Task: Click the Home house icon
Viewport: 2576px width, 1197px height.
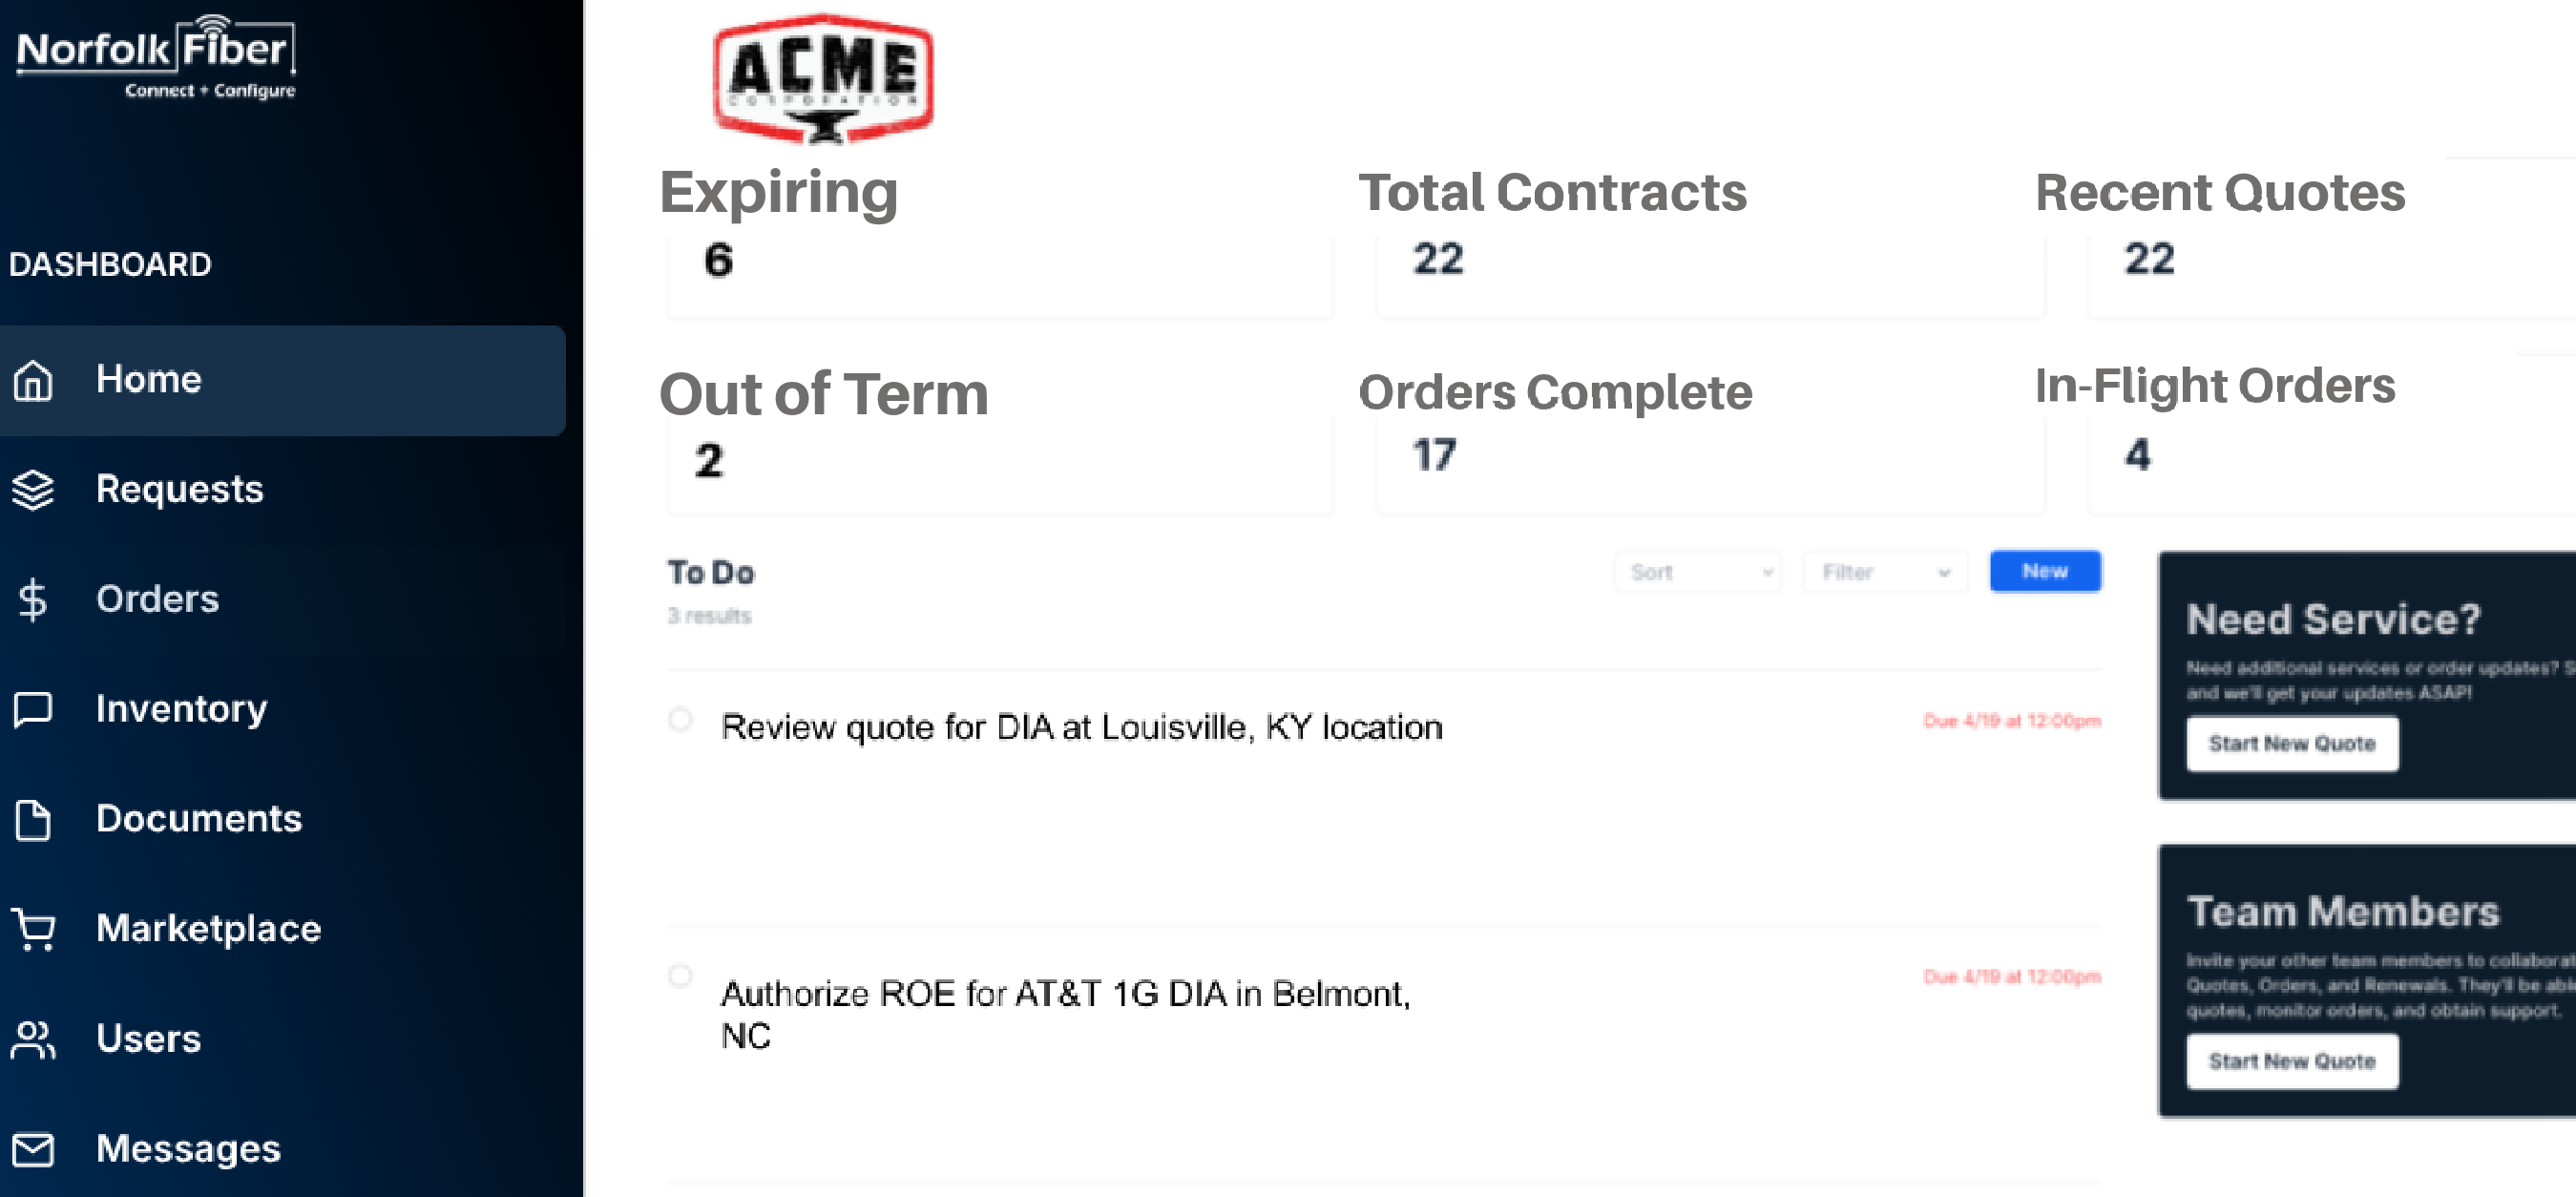Action: point(33,380)
